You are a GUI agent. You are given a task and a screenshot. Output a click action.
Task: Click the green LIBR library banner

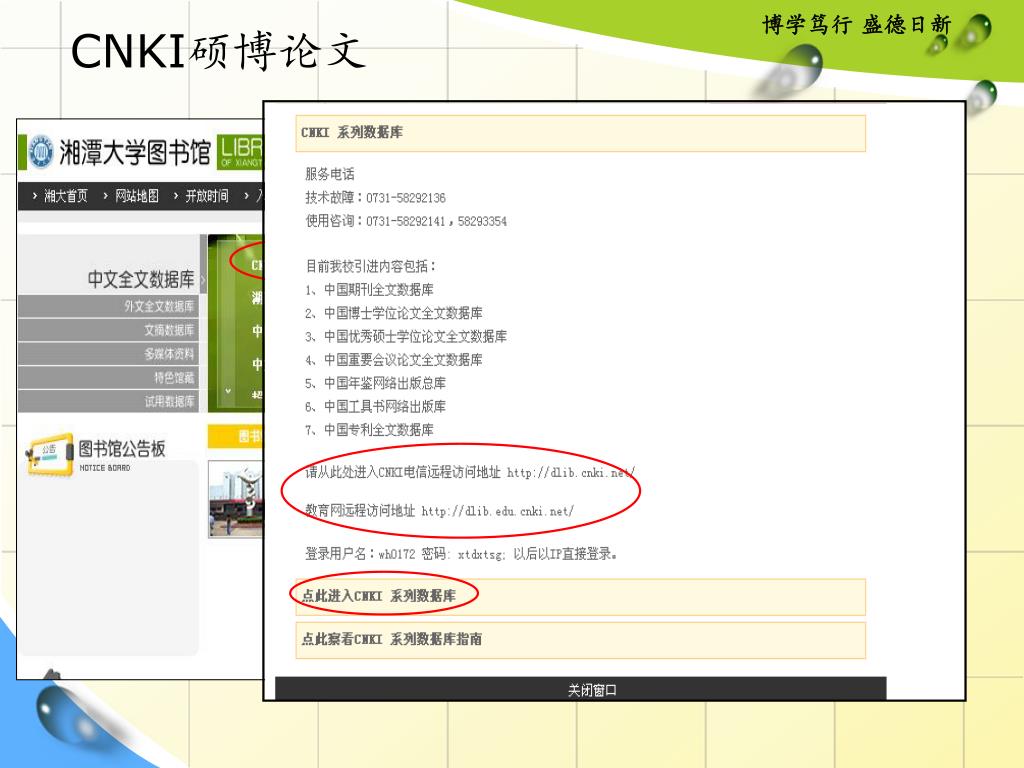coord(240,152)
